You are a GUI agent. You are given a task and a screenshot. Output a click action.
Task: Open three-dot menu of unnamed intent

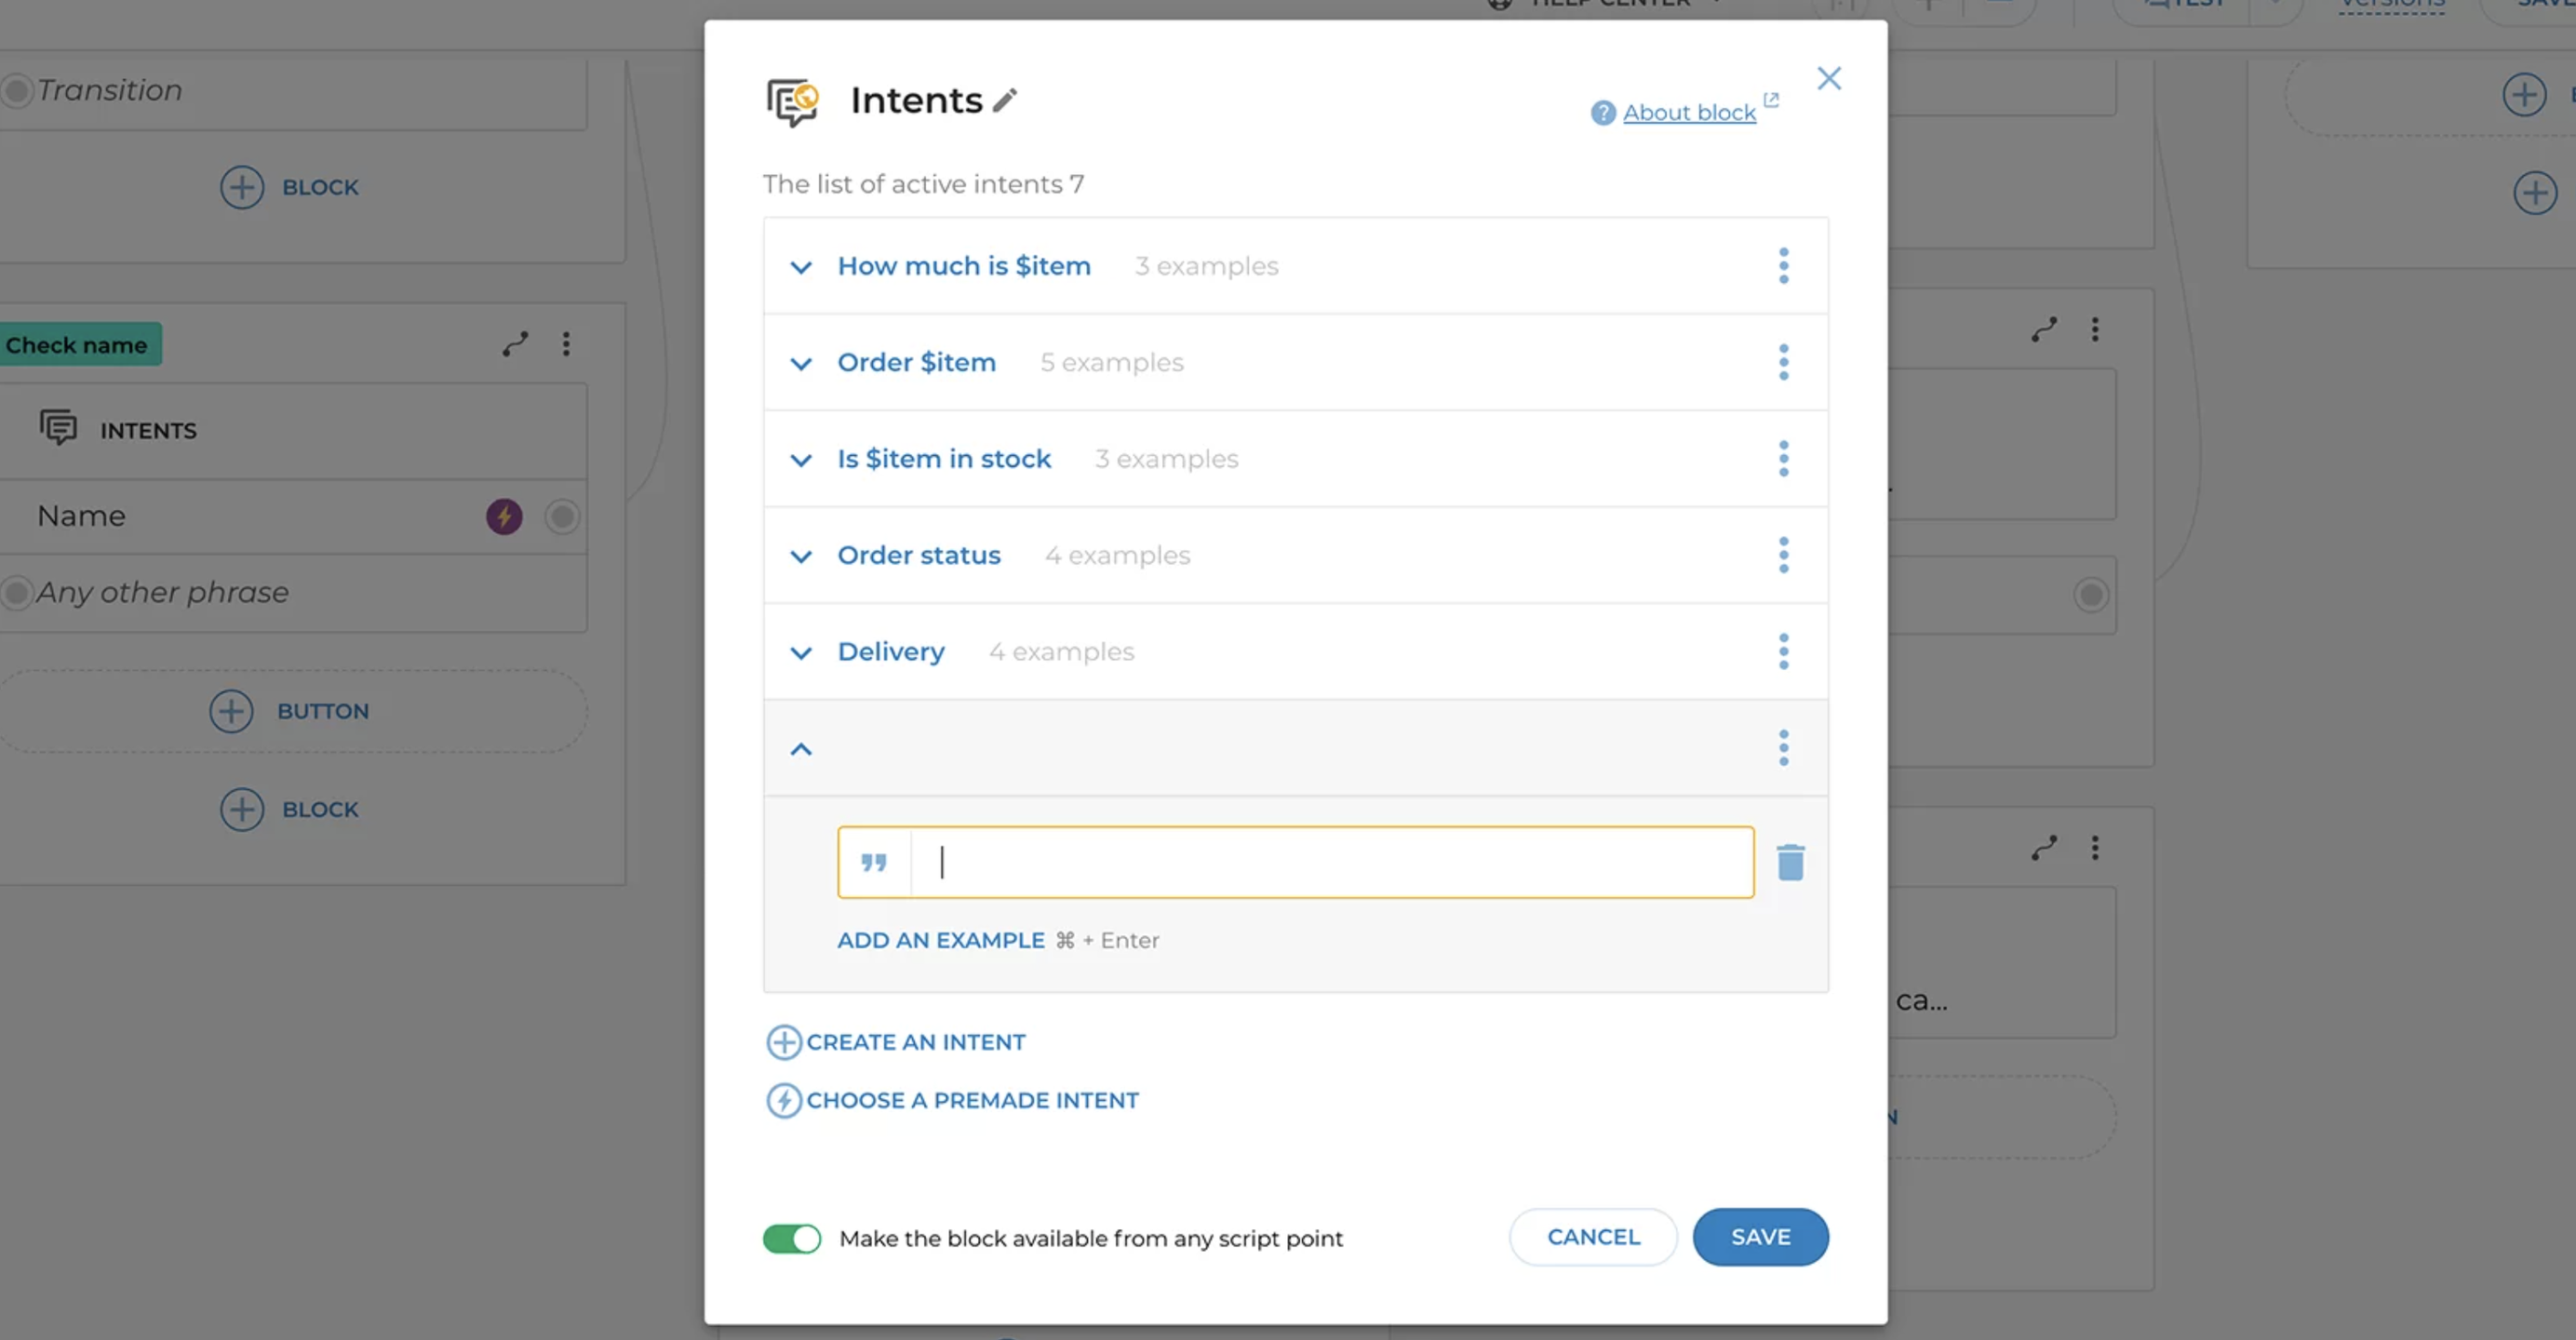1783,748
